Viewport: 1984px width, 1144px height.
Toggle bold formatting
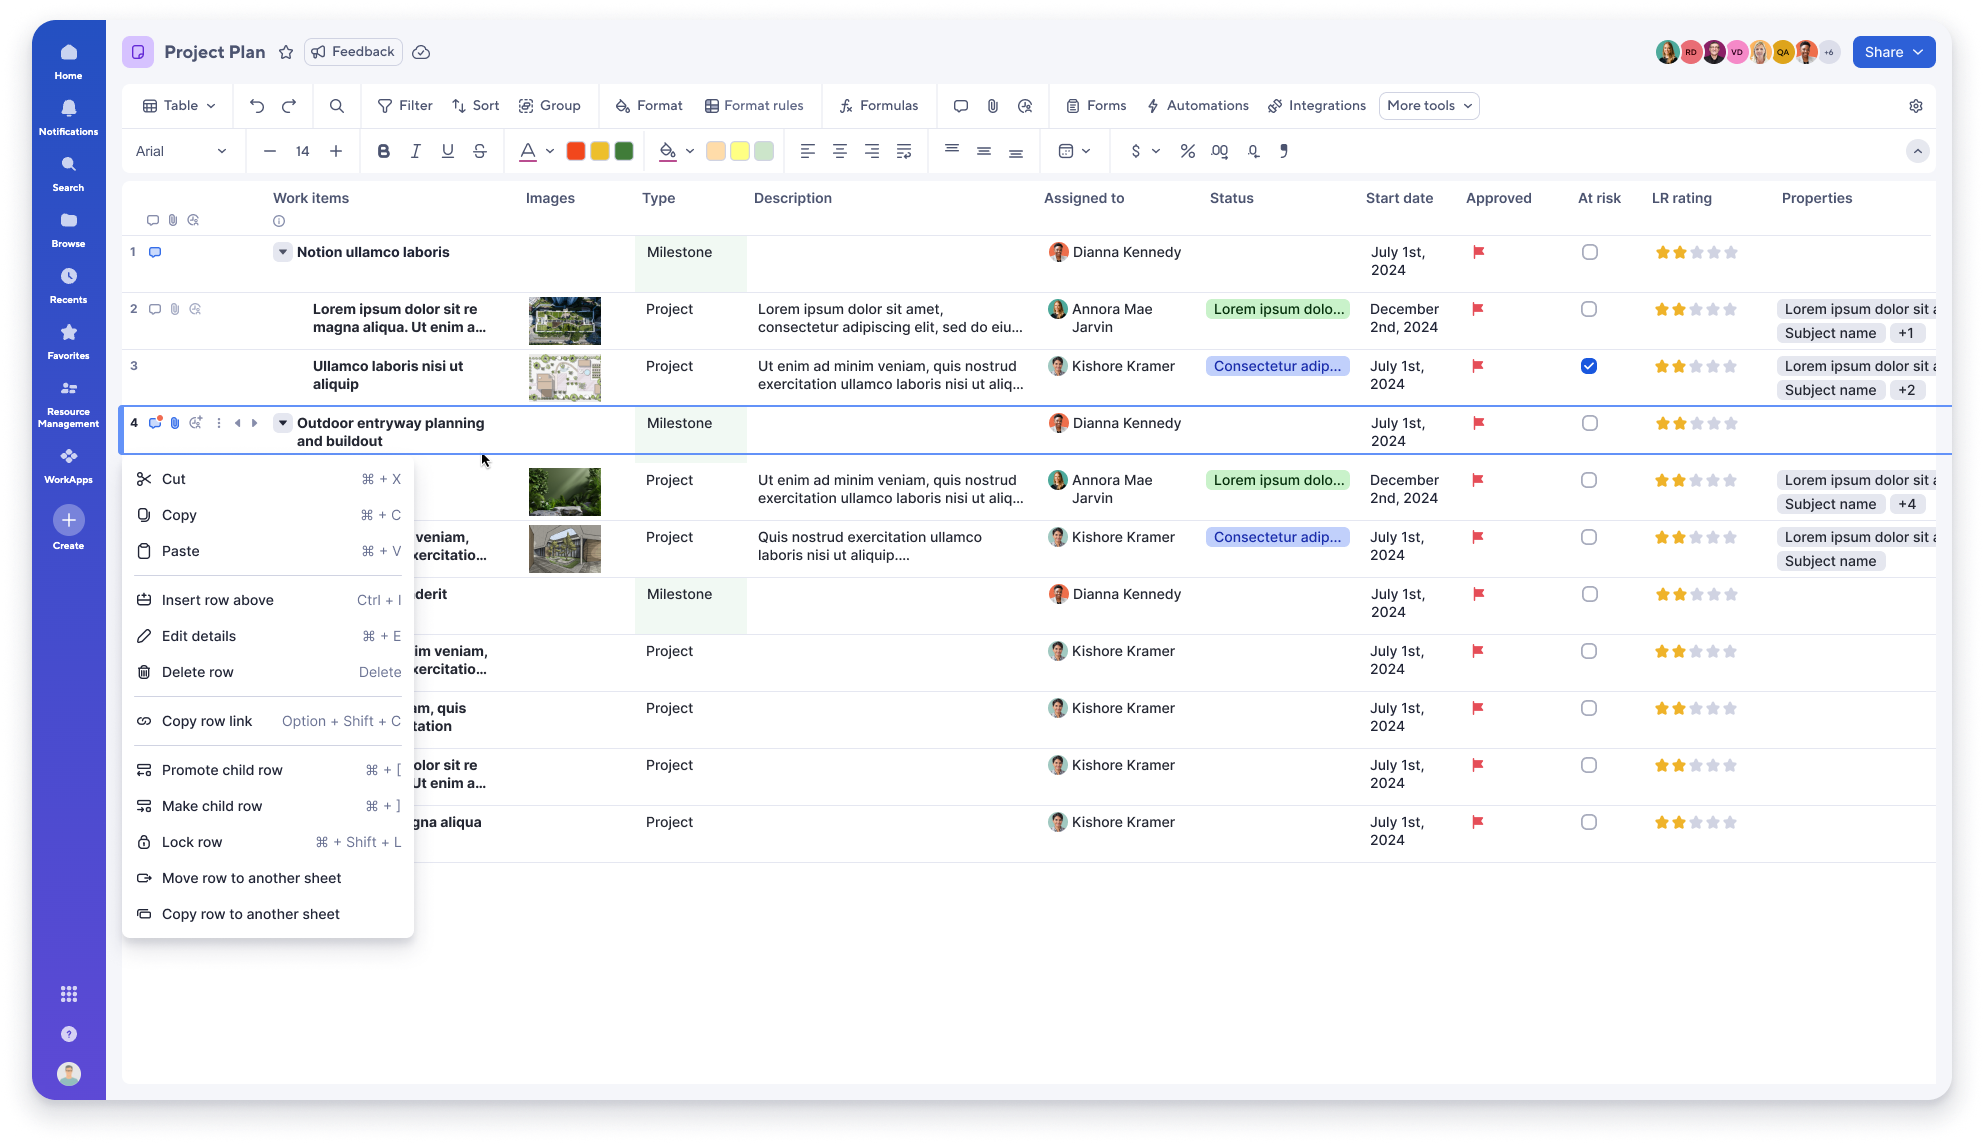click(383, 151)
